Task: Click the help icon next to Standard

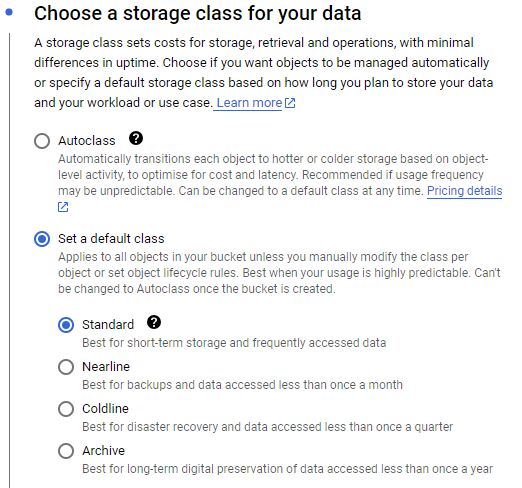Action: point(154,322)
